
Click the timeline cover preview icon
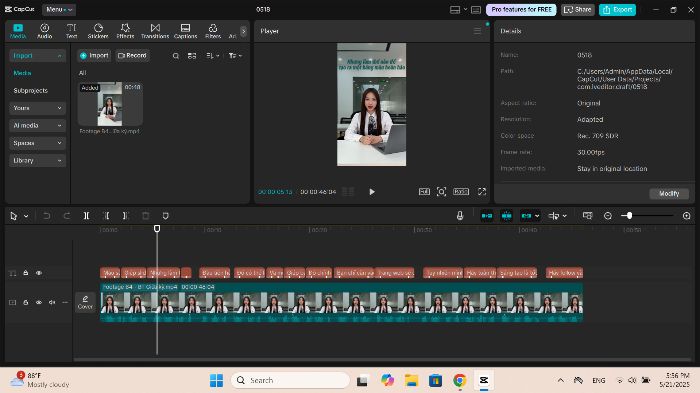coord(588,216)
